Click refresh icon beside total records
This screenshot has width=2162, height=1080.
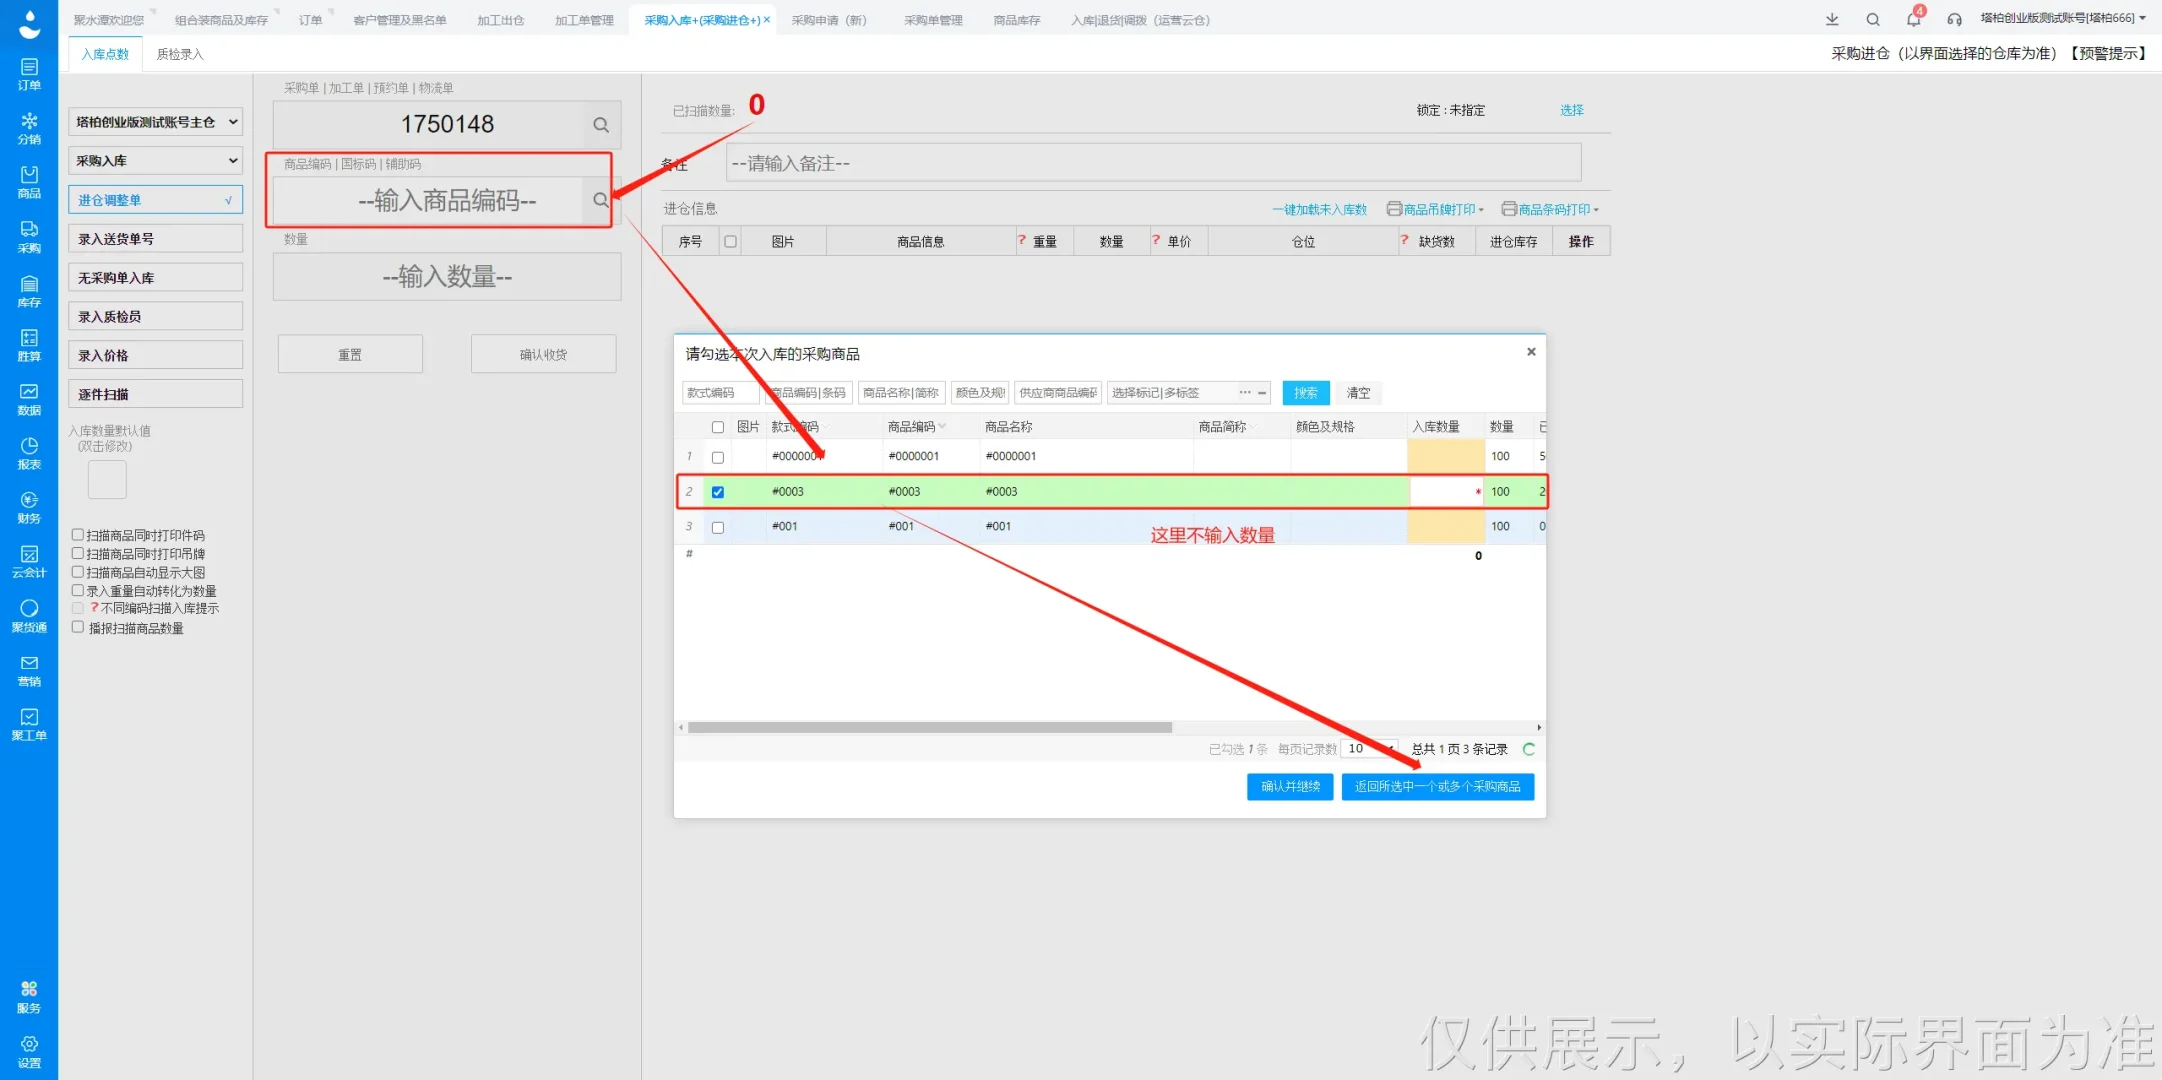(x=1528, y=749)
